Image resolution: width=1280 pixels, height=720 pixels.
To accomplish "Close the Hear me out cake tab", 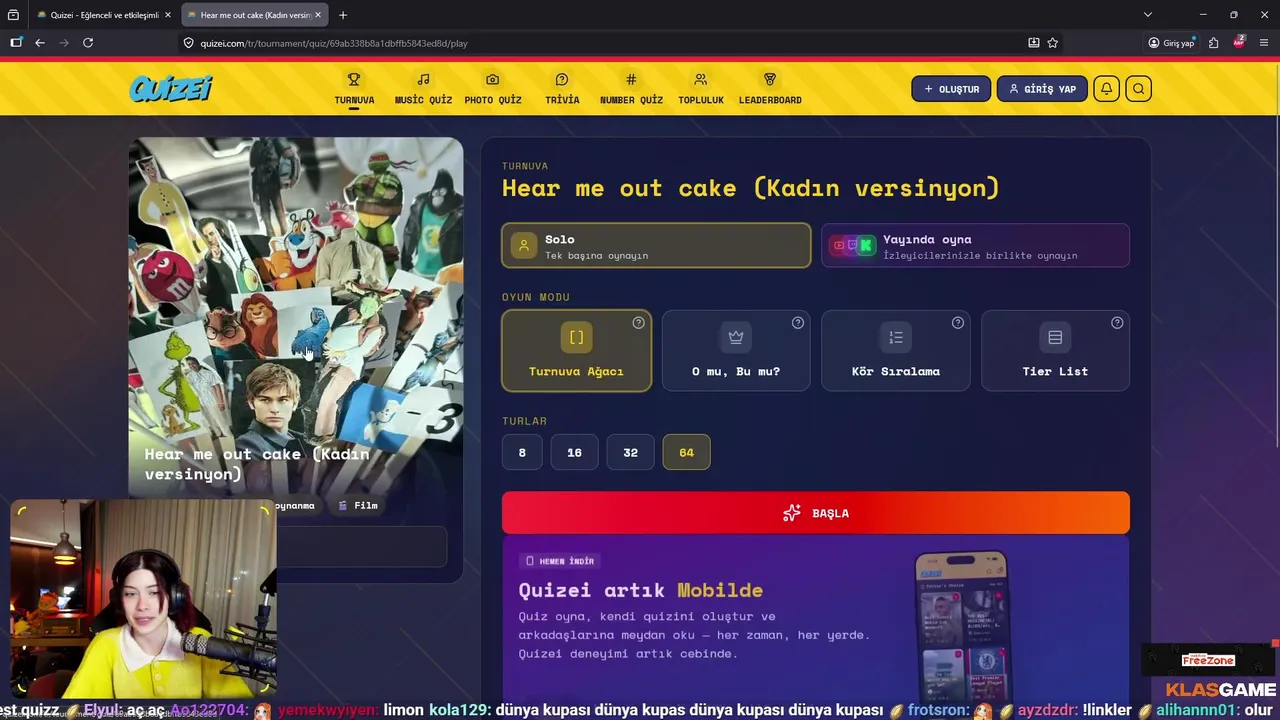I will coord(318,15).
